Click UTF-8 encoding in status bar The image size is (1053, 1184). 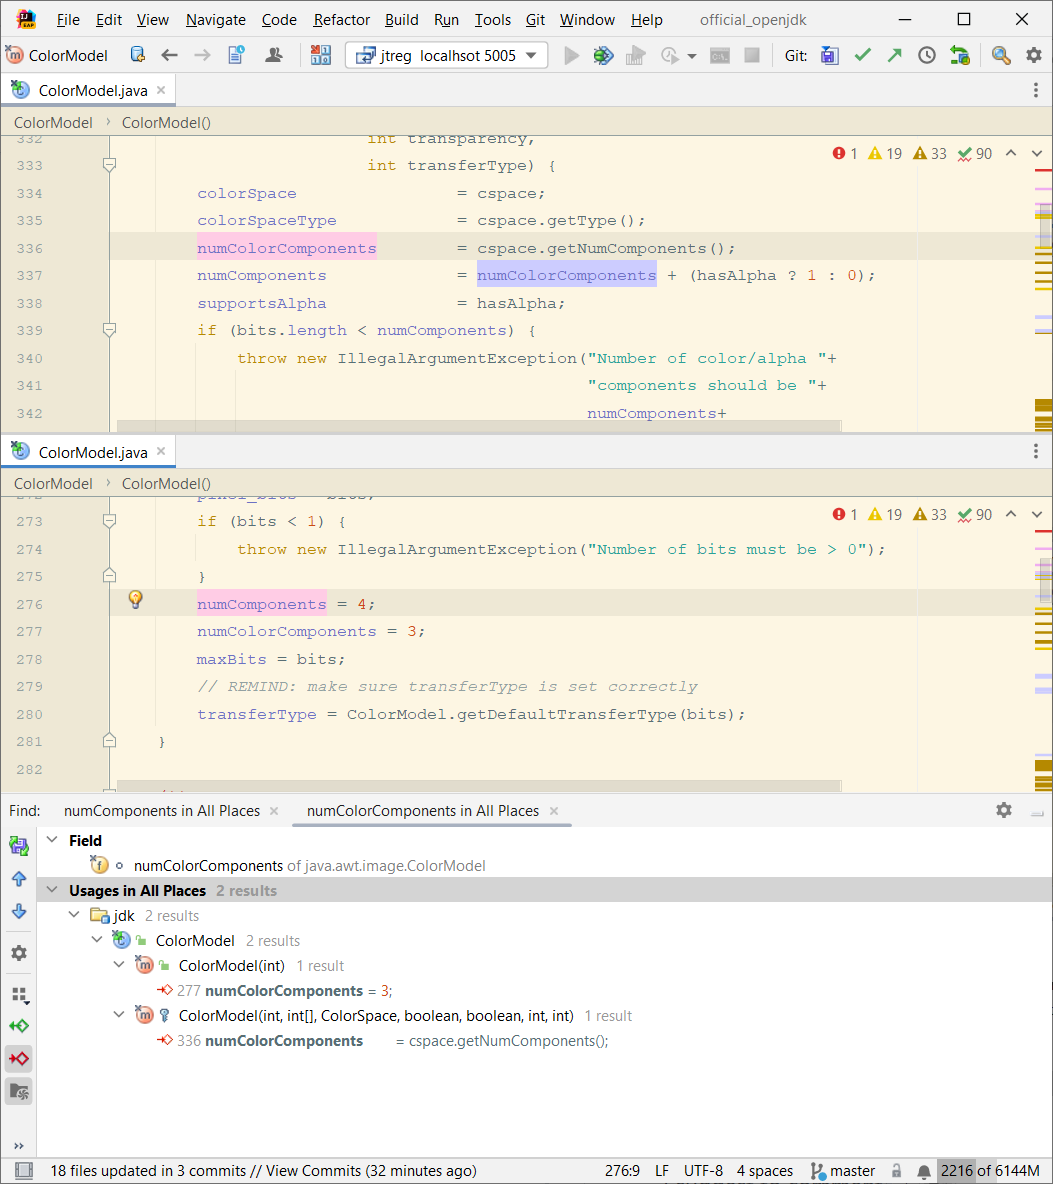point(703,1170)
